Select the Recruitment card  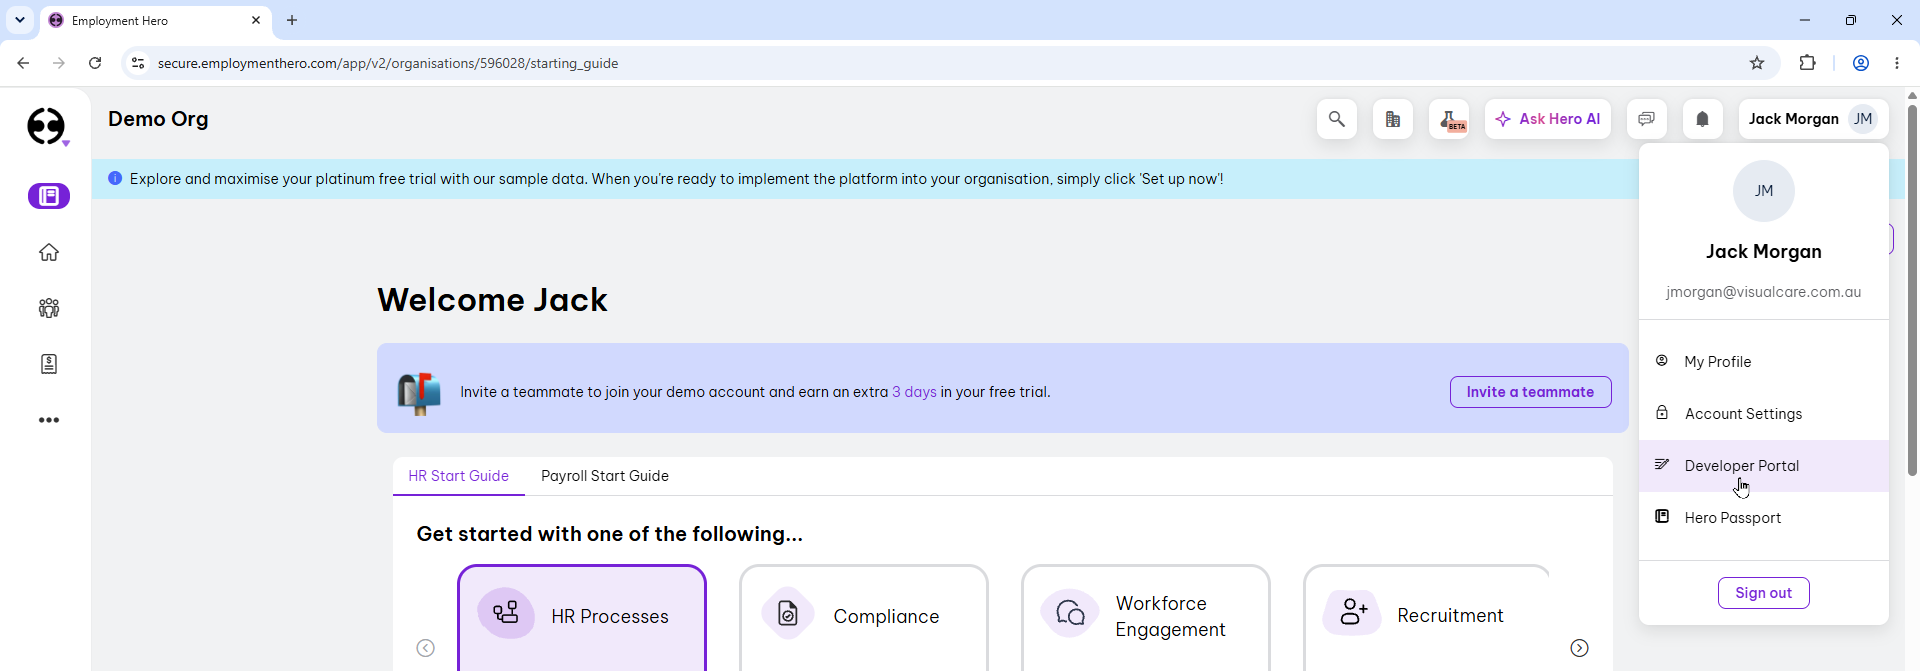[x=1428, y=618]
